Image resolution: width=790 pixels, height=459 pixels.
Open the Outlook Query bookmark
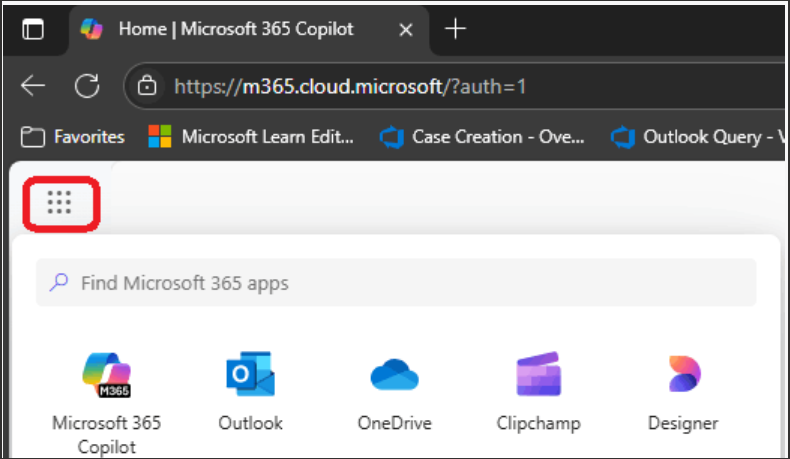[698, 137]
